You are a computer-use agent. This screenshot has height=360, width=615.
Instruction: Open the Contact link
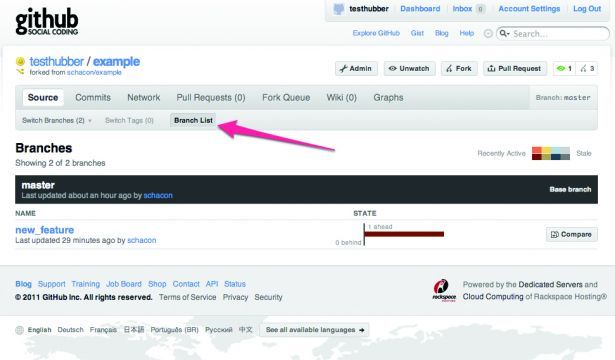click(186, 284)
